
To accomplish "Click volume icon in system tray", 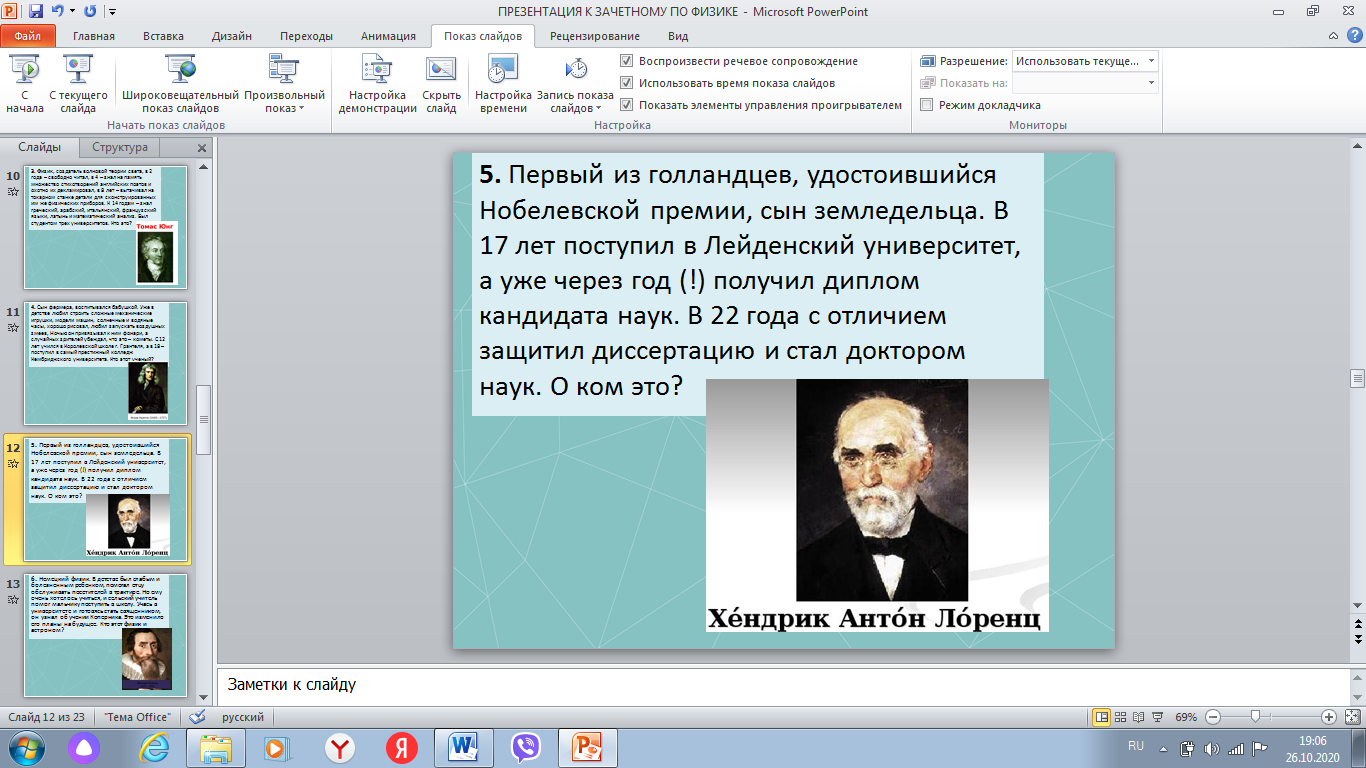I will click(1213, 748).
